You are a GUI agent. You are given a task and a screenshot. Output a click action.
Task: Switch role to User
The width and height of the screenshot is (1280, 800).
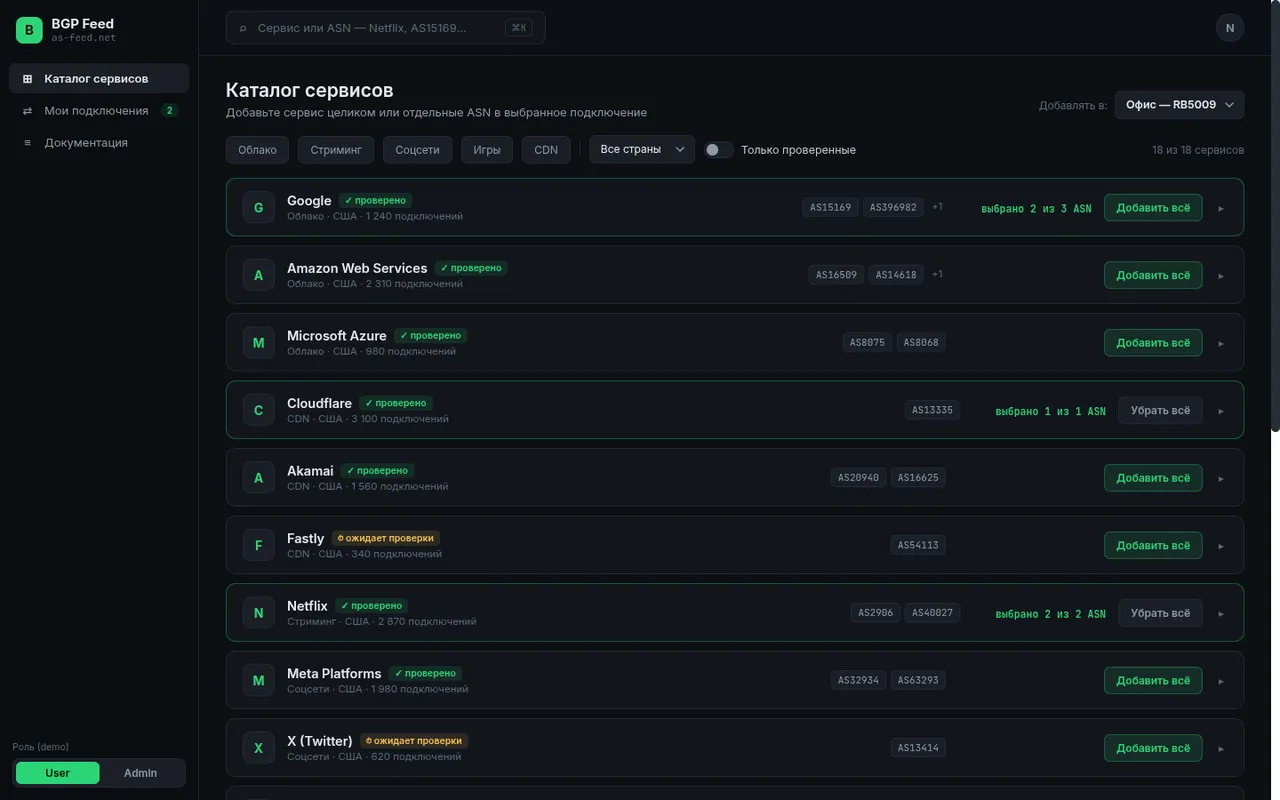point(58,773)
